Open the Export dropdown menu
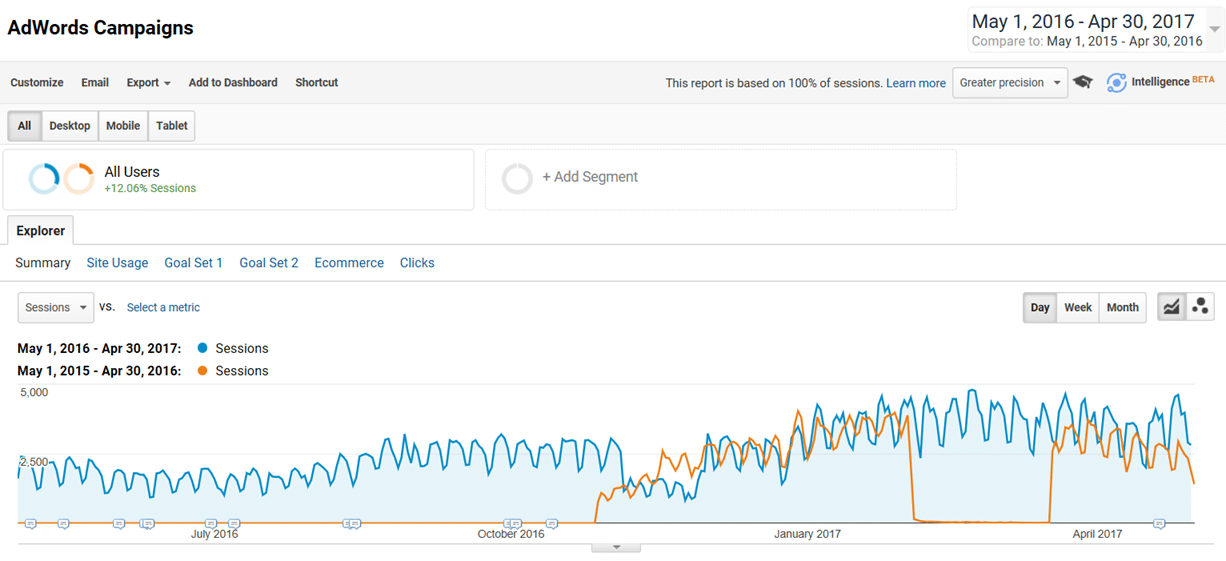The image size is (1226, 561). 148,83
